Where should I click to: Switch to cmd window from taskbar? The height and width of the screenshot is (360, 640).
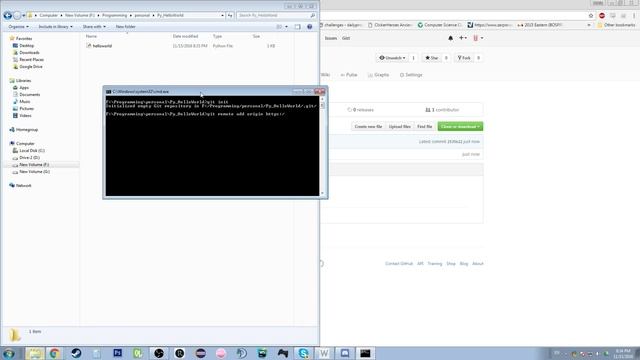point(365,353)
